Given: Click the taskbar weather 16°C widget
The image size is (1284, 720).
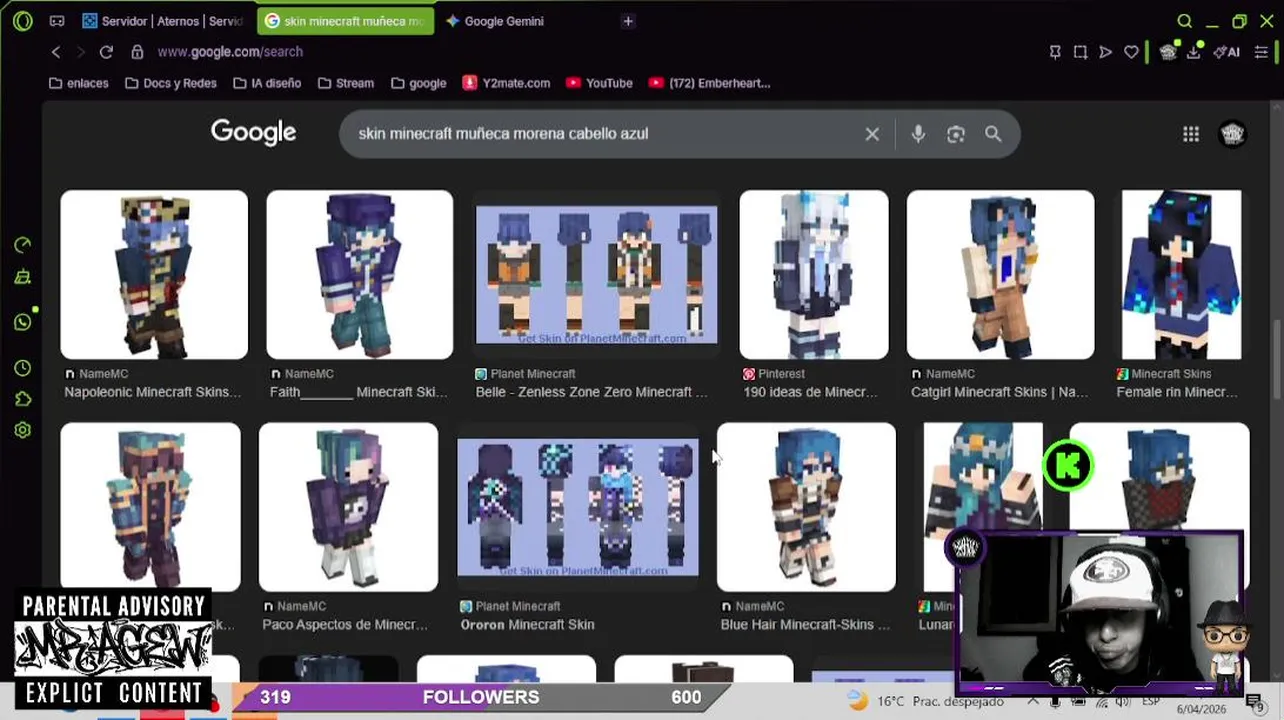Looking at the screenshot, I should click(926, 701).
